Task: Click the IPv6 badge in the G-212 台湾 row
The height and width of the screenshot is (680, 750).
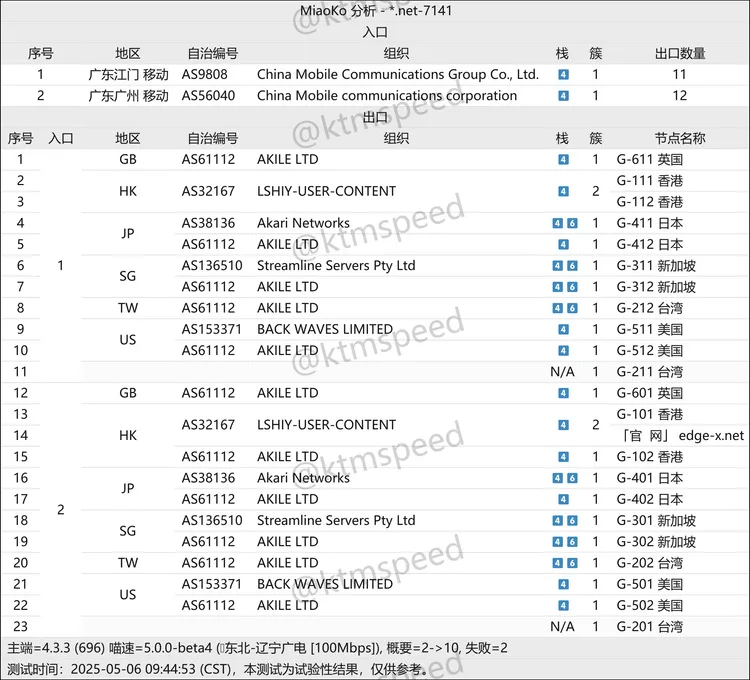Action: click(x=572, y=308)
